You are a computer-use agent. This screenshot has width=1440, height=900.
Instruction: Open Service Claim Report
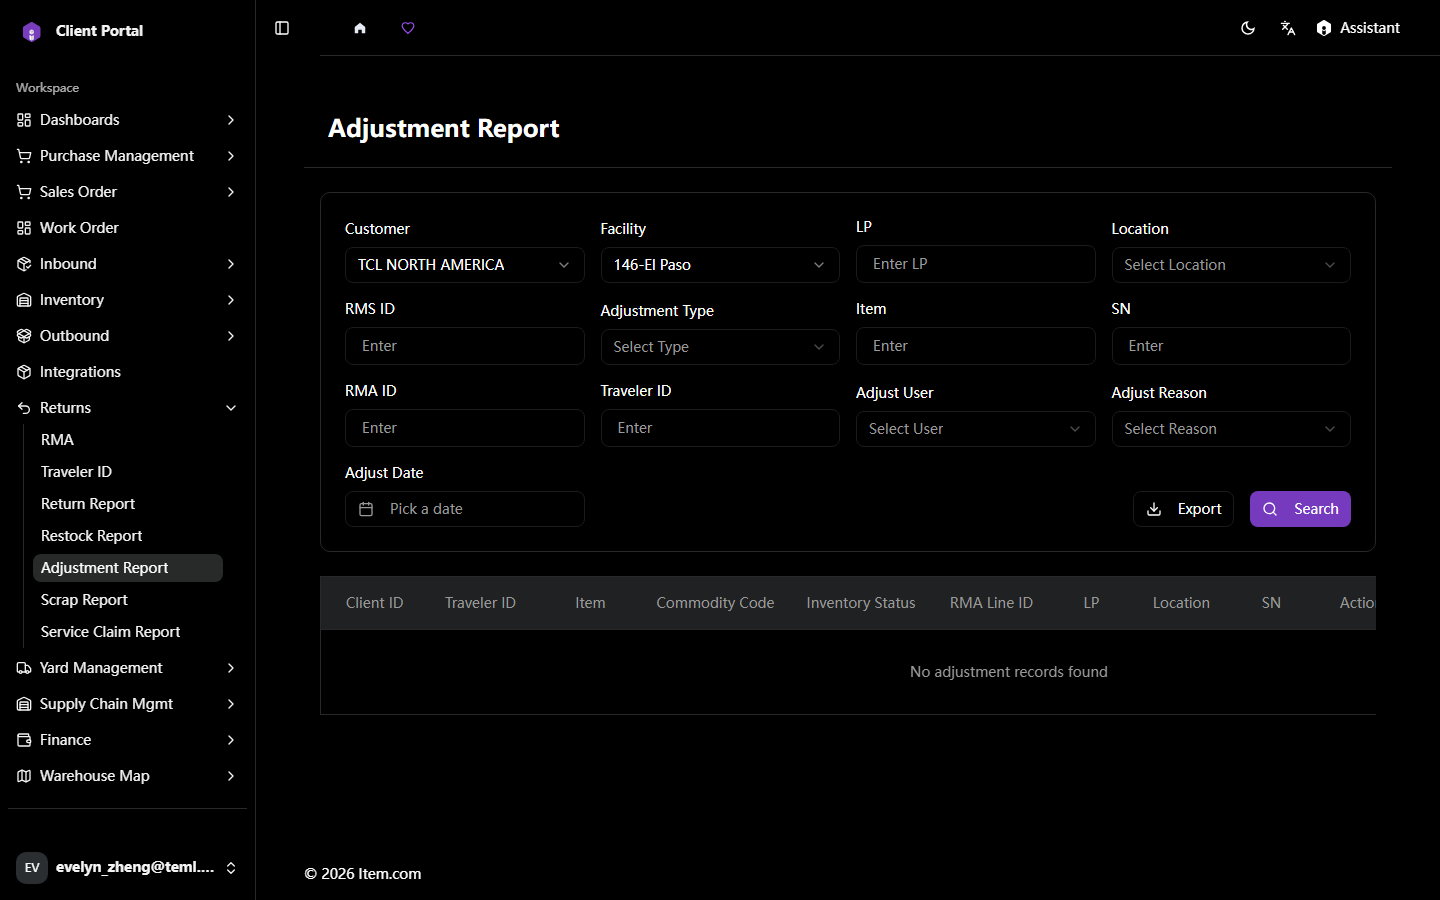click(x=128, y=632)
